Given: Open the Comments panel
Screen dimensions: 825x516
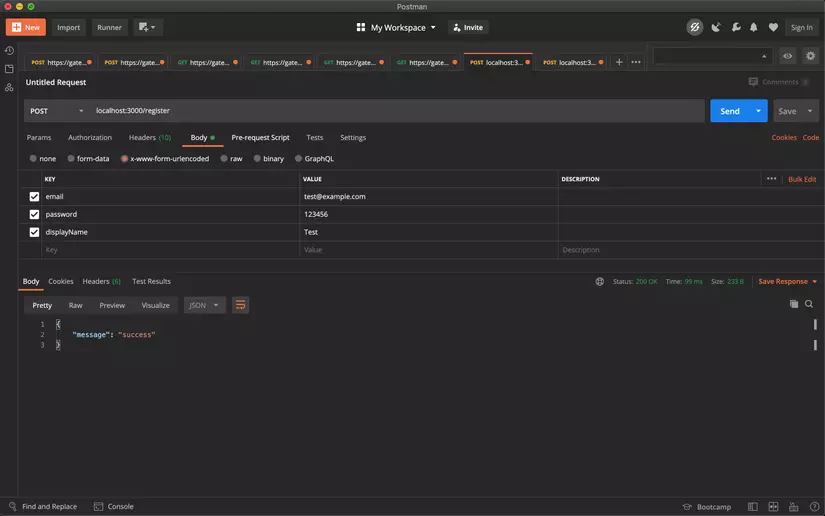Looking at the screenshot, I should click(778, 82).
